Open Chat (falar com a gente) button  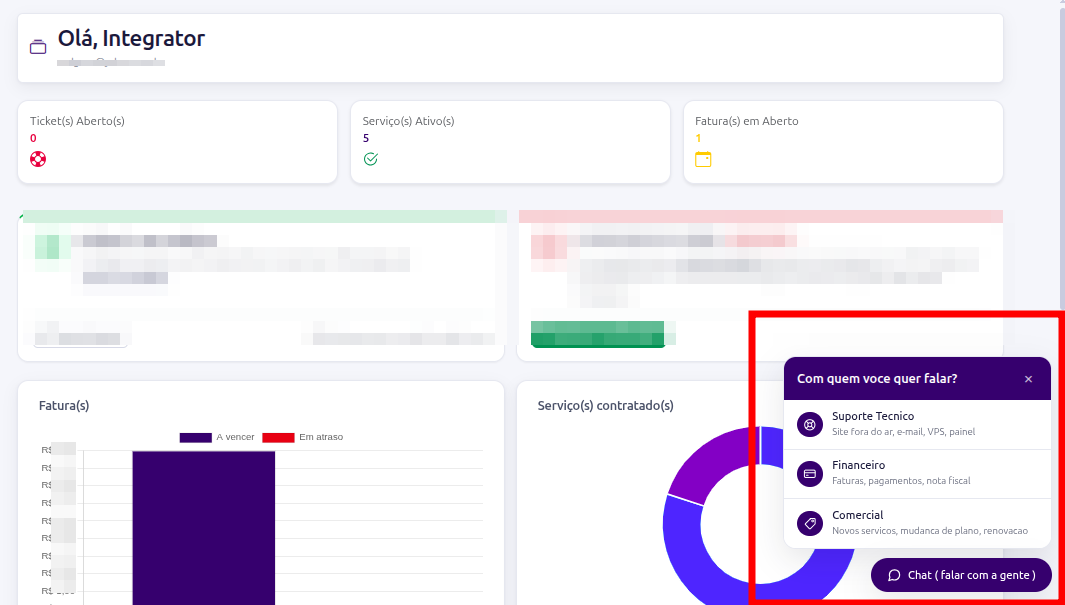961,575
